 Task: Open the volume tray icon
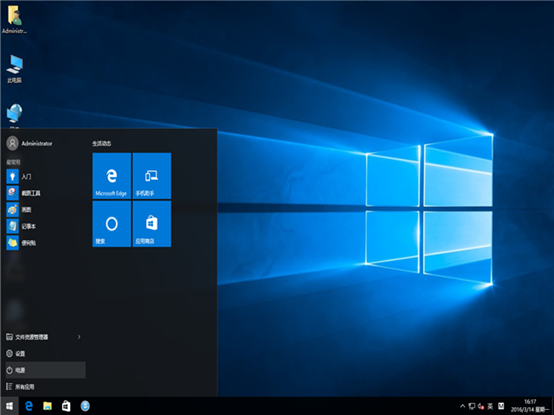[x=481, y=406]
